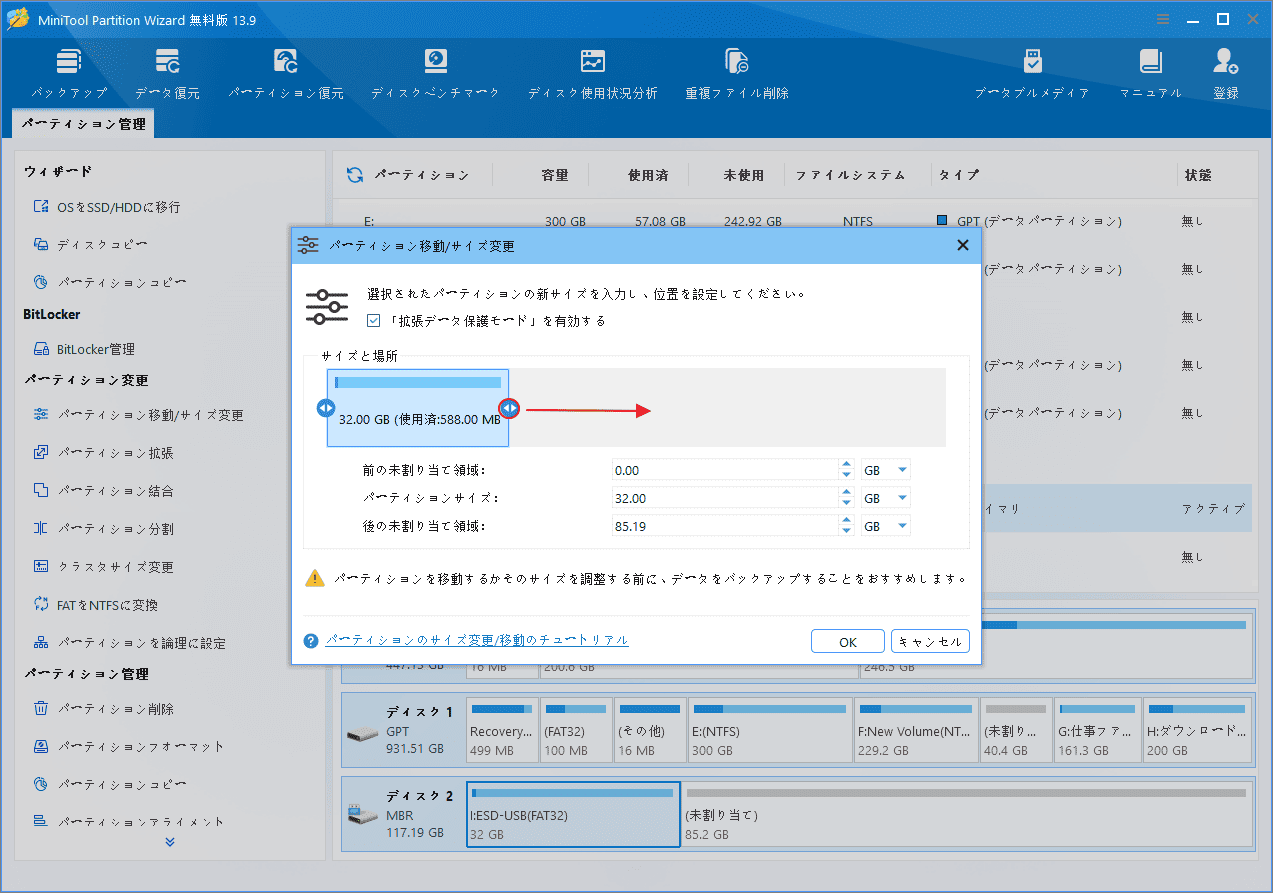Confirm resize with OK button
1273x893 pixels.
pos(848,642)
